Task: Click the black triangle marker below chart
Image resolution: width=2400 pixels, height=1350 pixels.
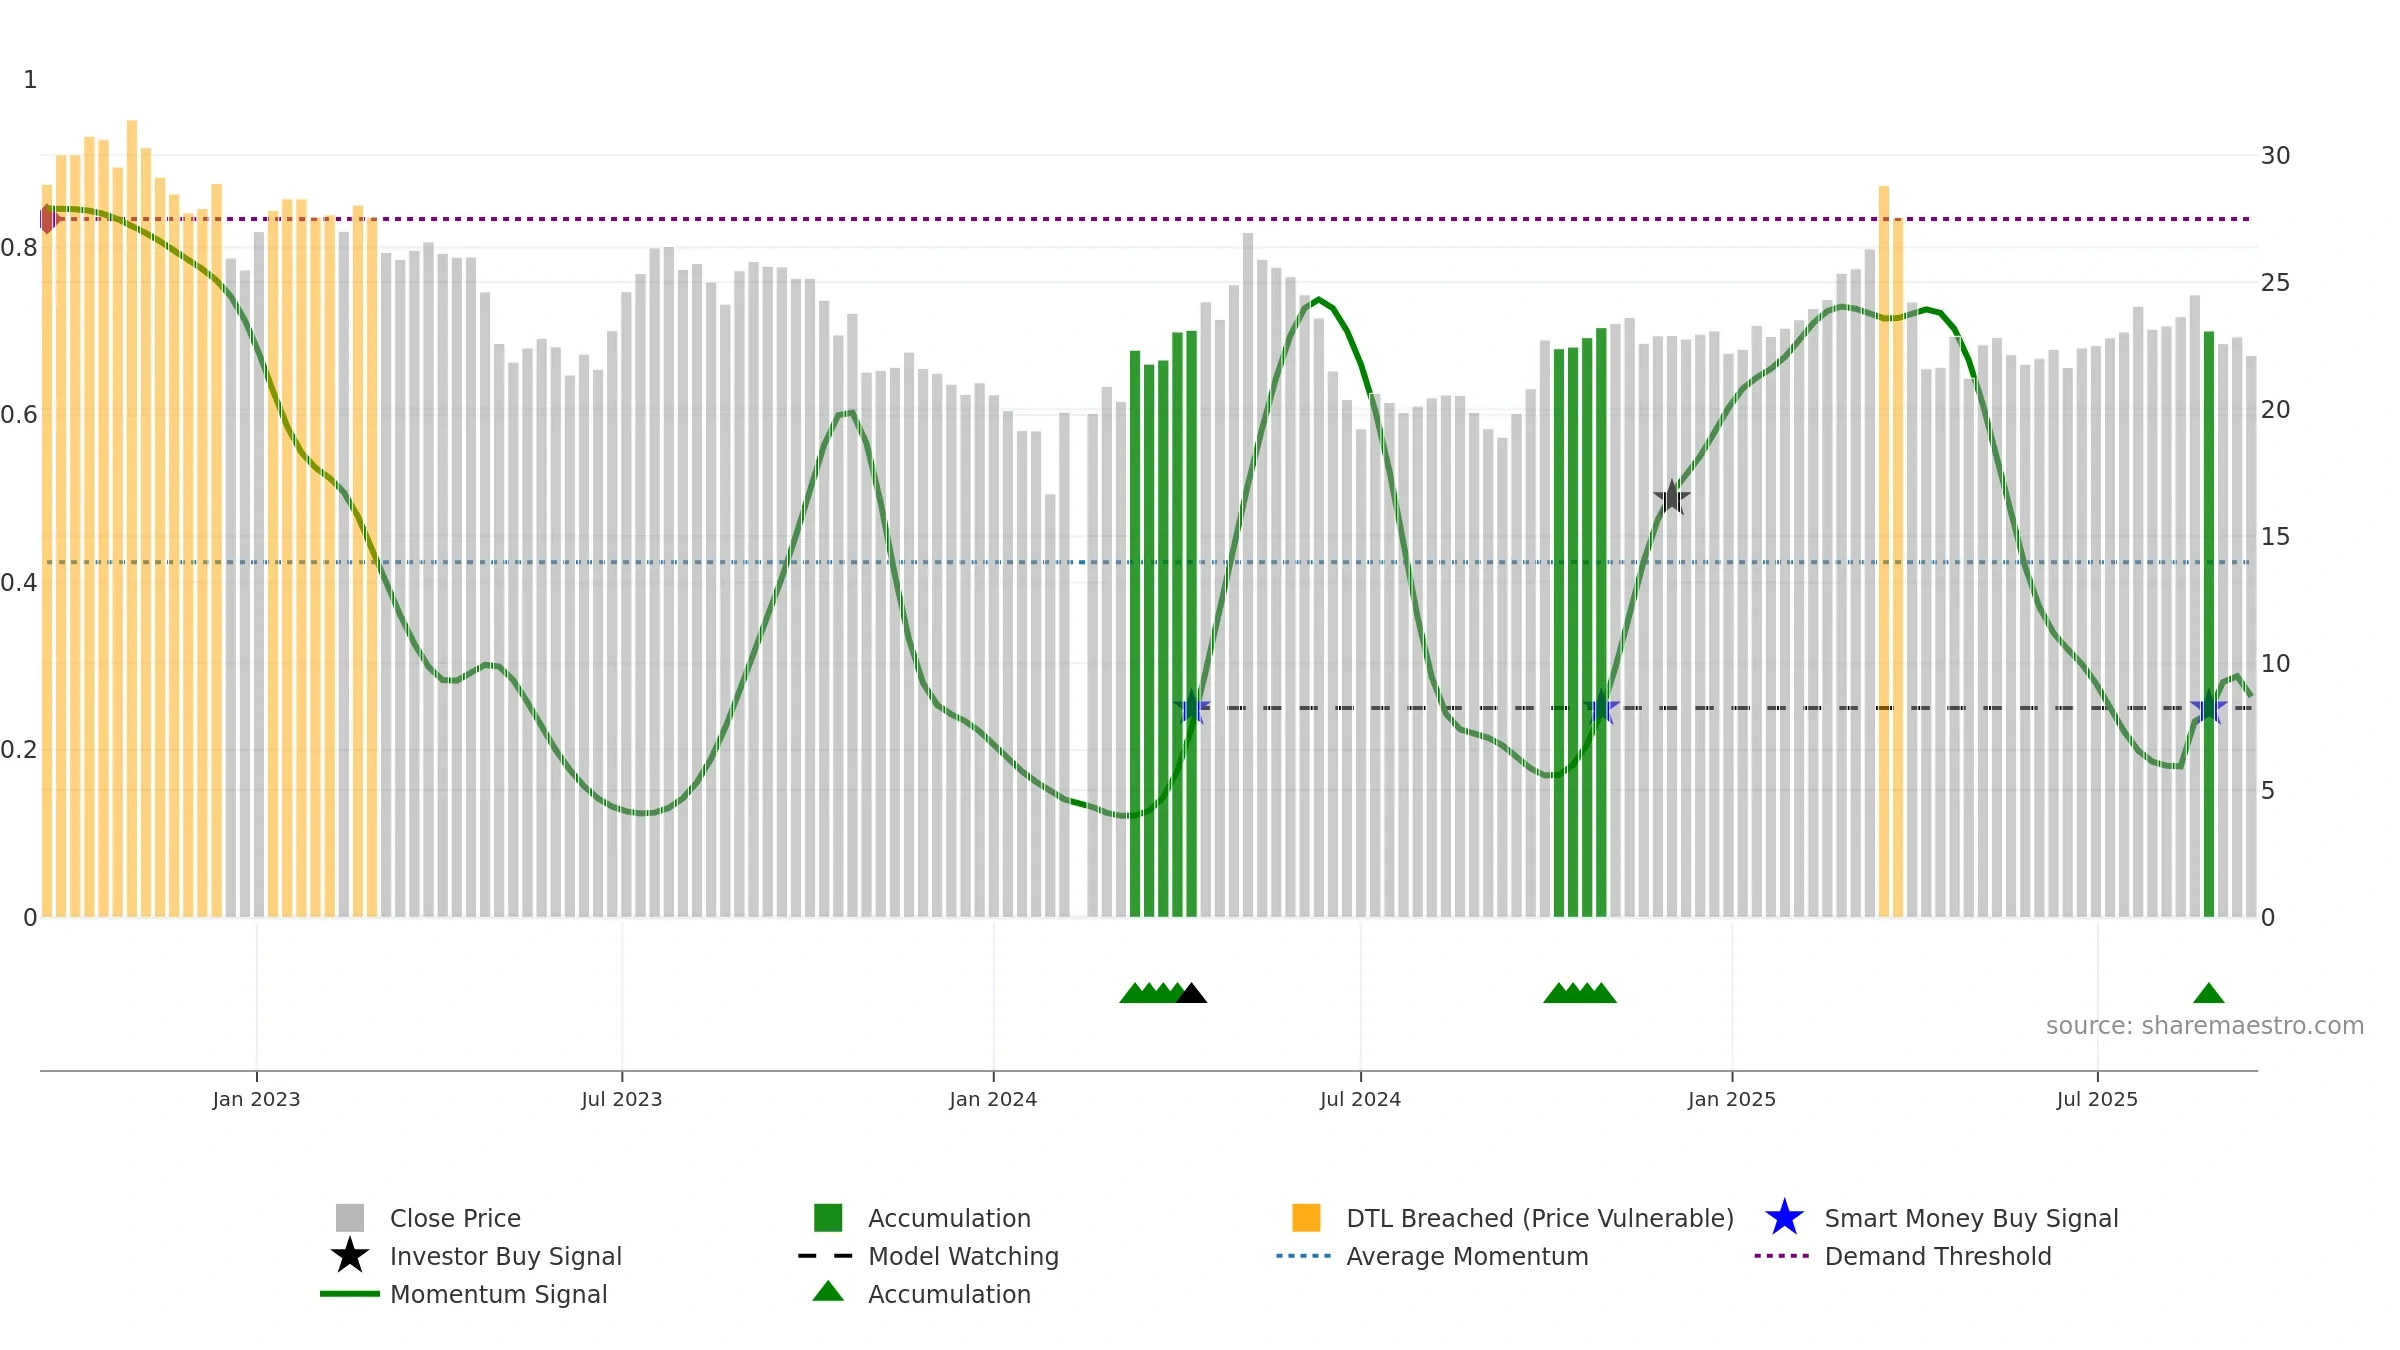Action: click(1191, 993)
